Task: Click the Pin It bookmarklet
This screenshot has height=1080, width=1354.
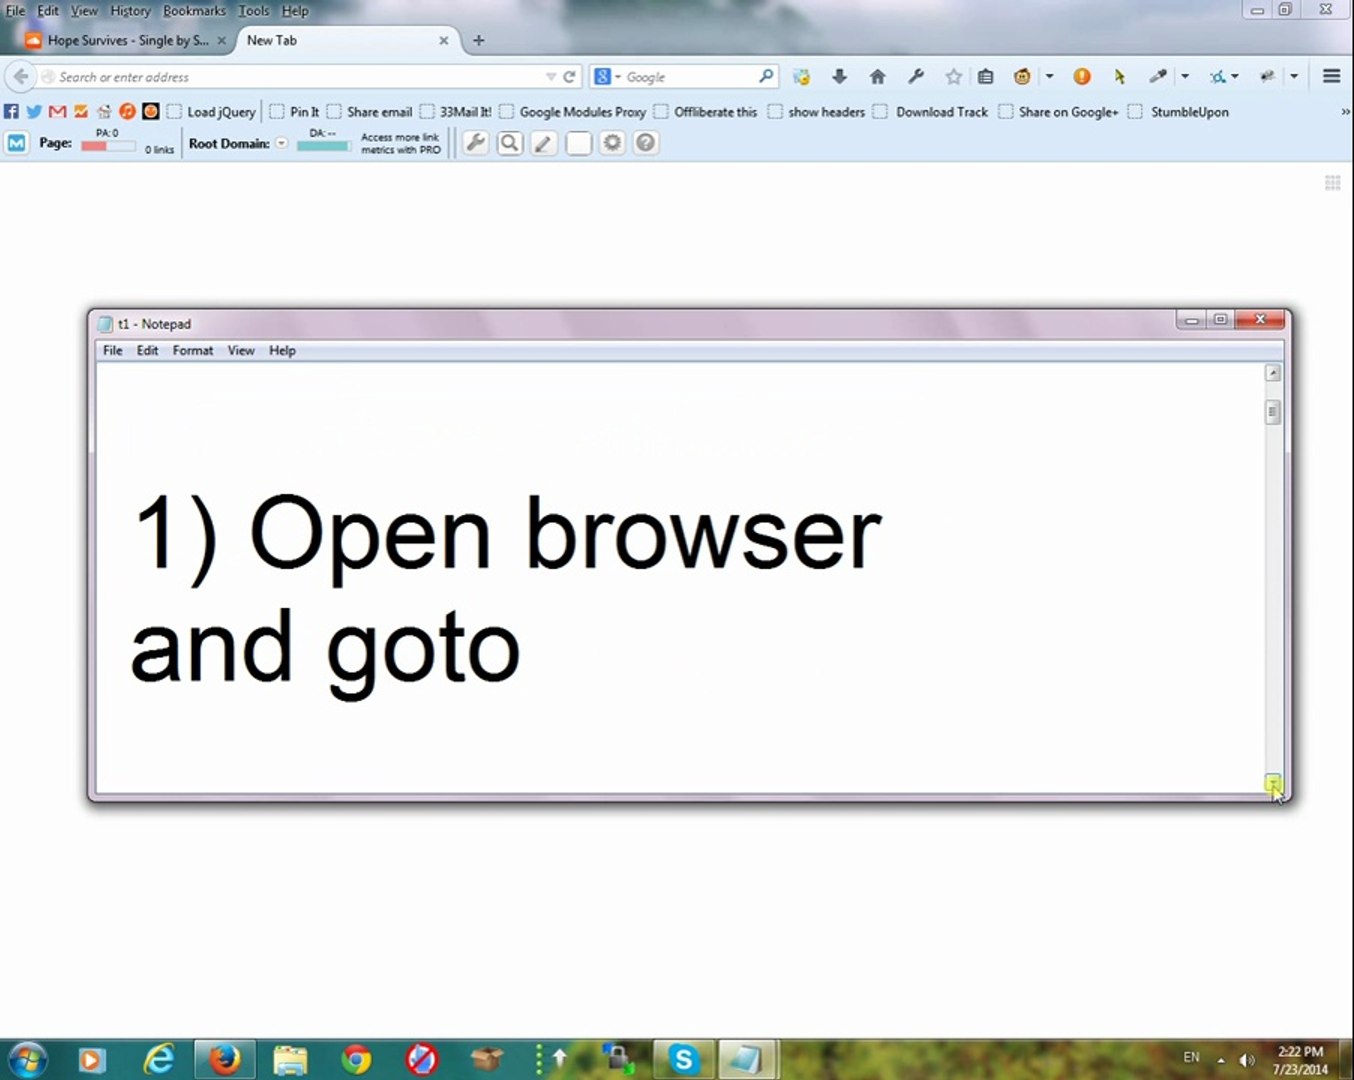Action: coord(295,112)
